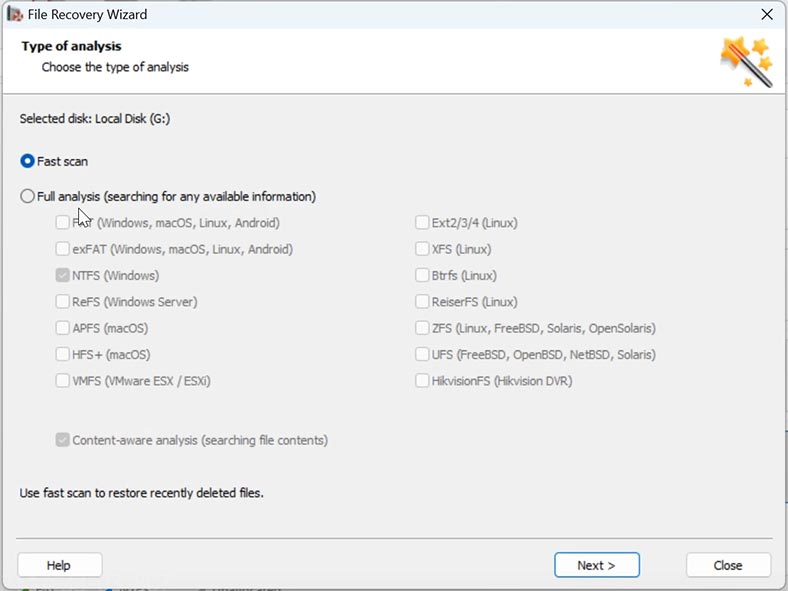Click 'Use fast scan to restore recently deleted files.'
The width and height of the screenshot is (788, 591).
pyautogui.click(x=142, y=493)
